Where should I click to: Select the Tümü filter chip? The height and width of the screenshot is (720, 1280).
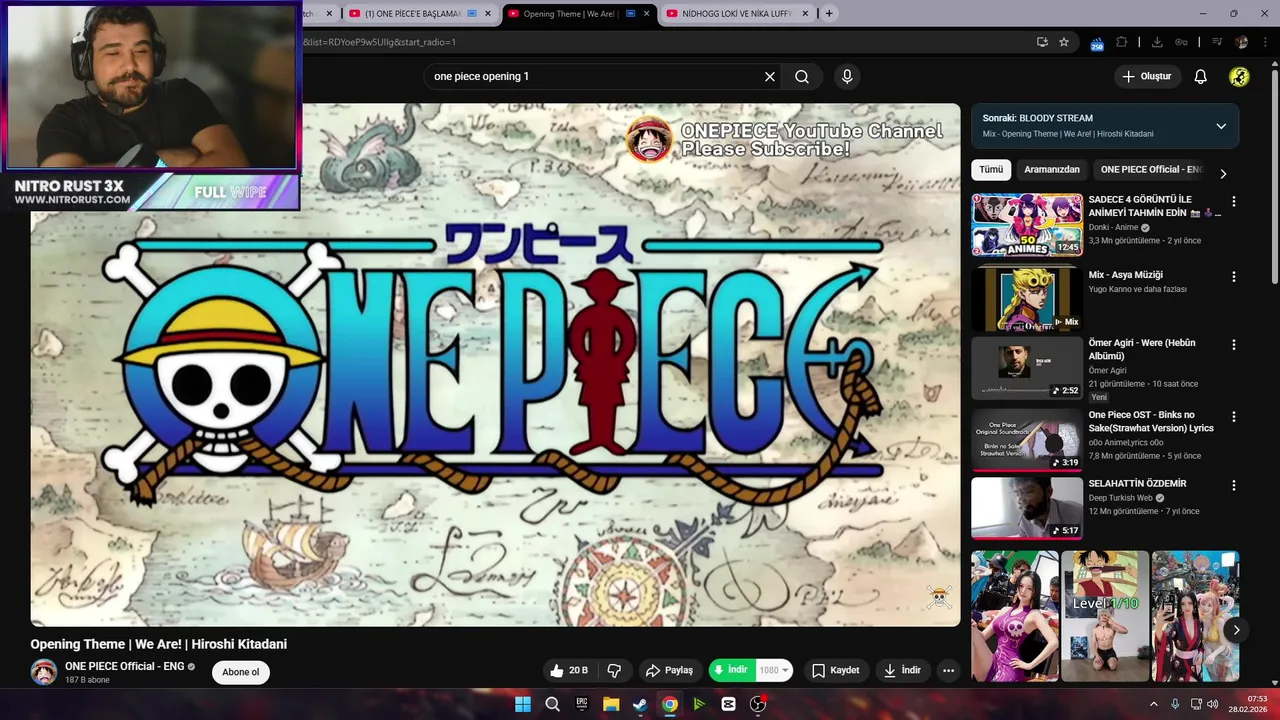(x=991, y=170)
